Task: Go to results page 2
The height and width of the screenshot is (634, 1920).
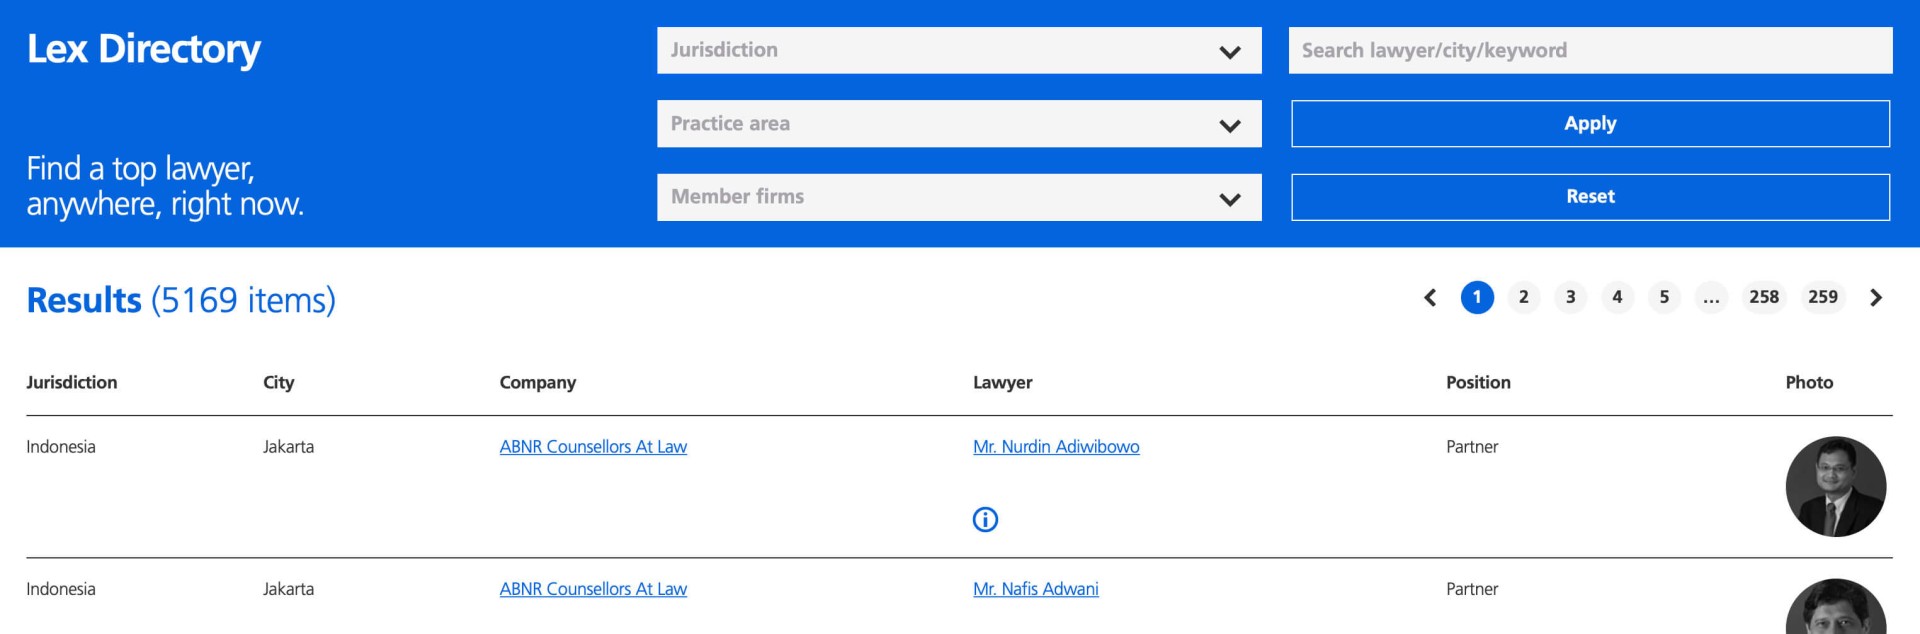Action: pyautogui.click(x=1524, y=297)
